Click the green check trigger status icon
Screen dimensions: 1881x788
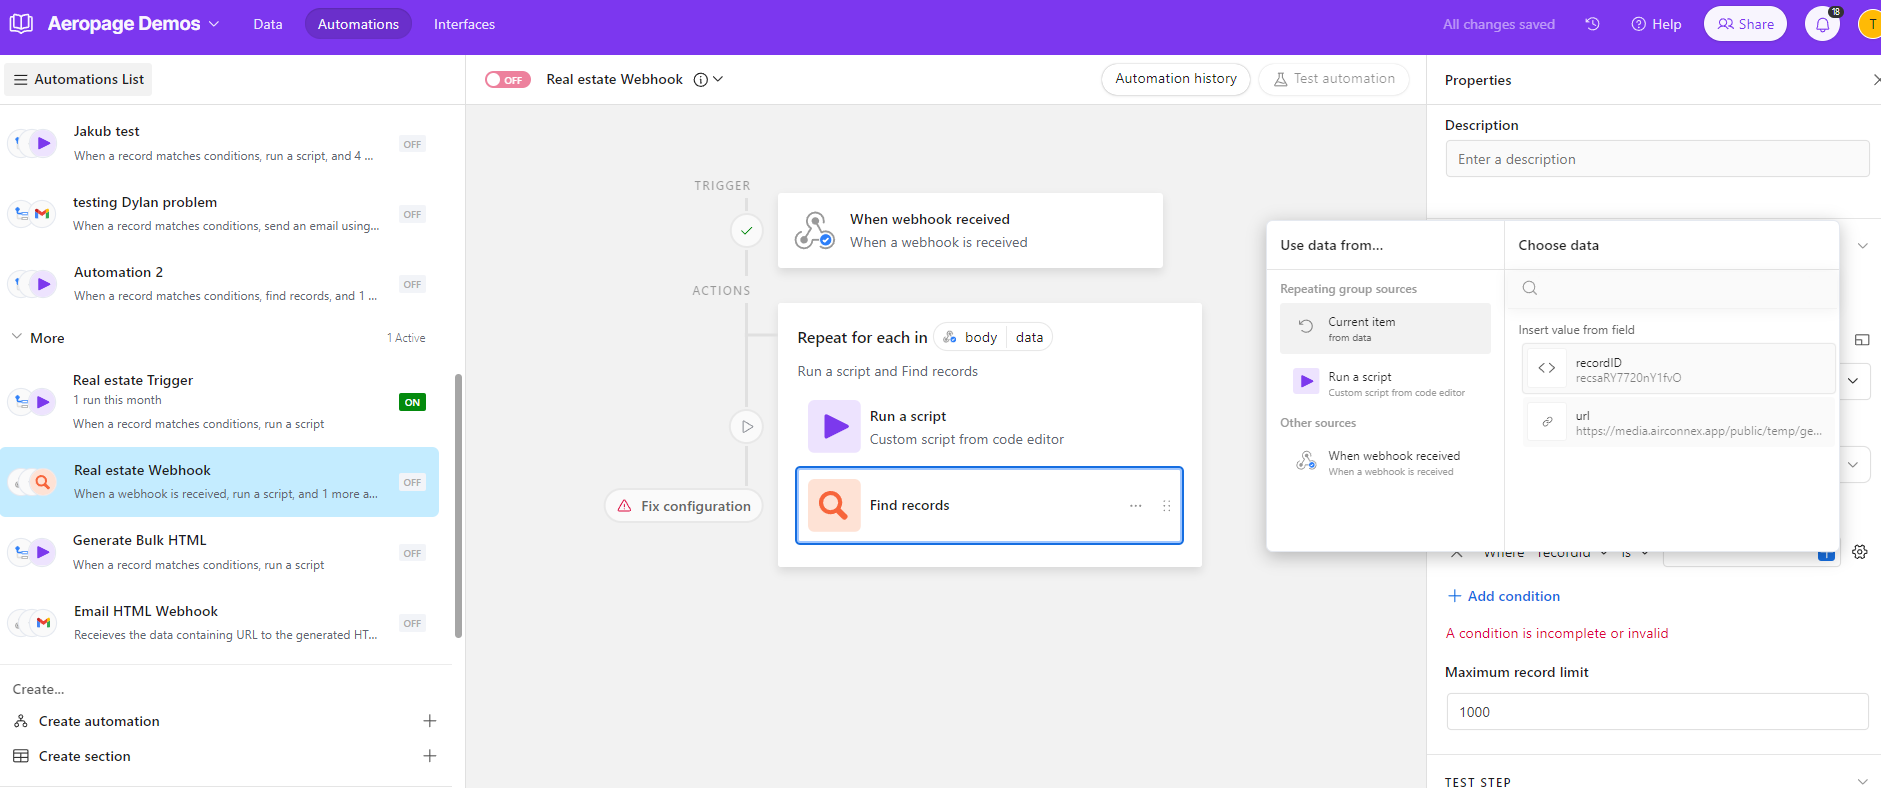tap(746, 231)
